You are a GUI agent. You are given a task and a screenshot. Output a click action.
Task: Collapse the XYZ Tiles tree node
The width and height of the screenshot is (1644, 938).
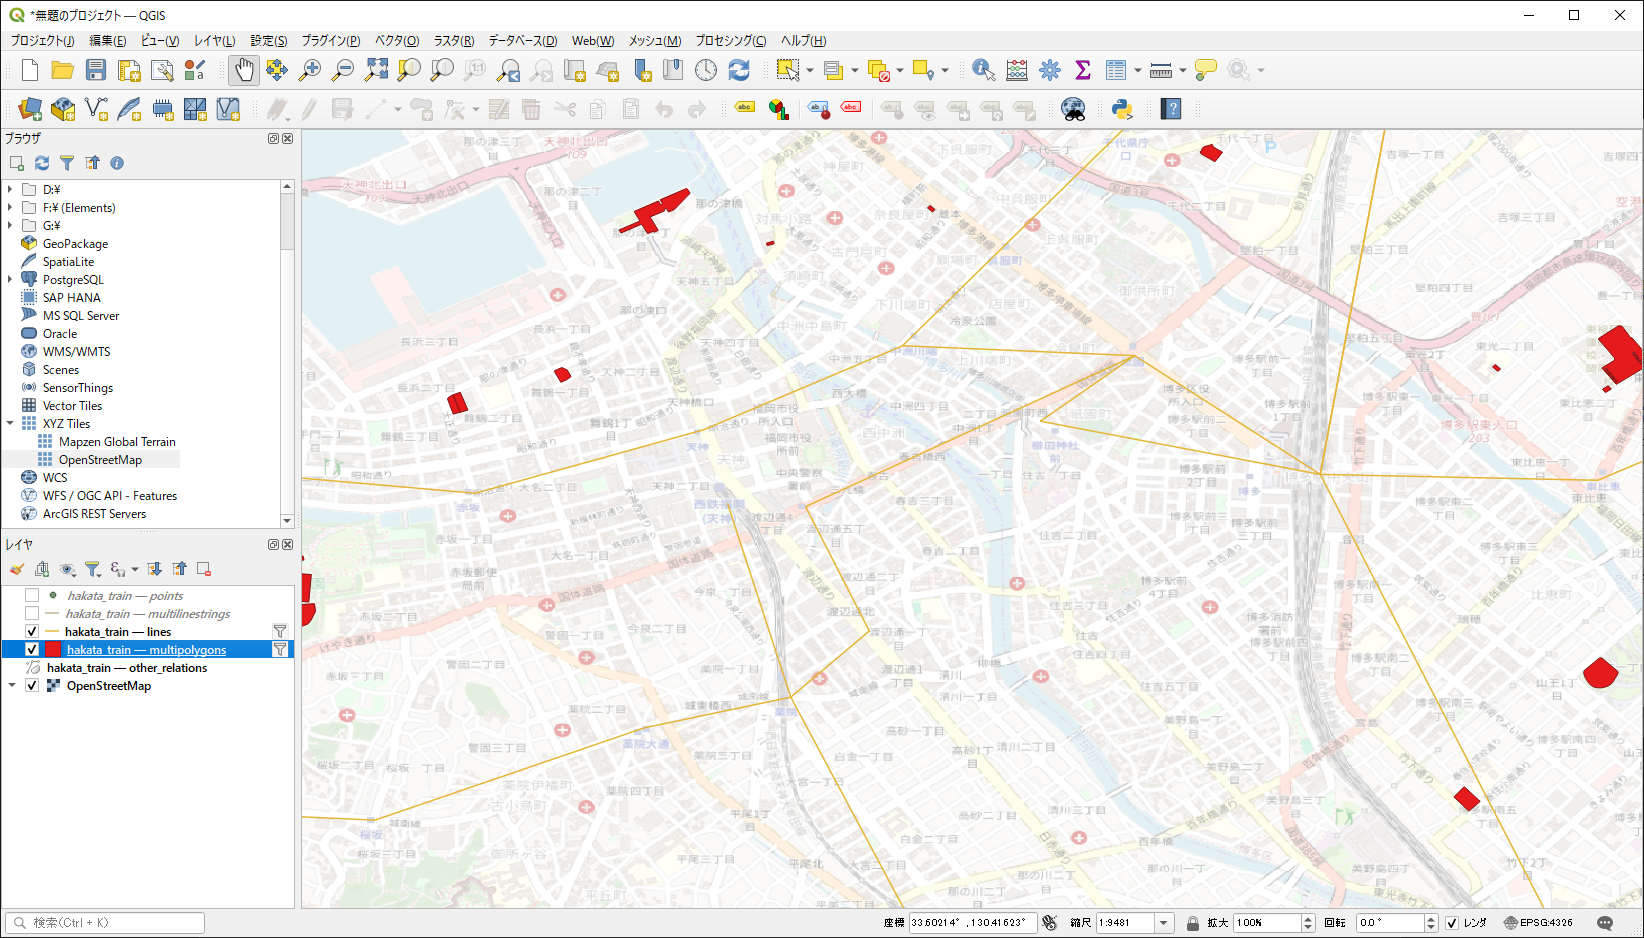[10, 424]
